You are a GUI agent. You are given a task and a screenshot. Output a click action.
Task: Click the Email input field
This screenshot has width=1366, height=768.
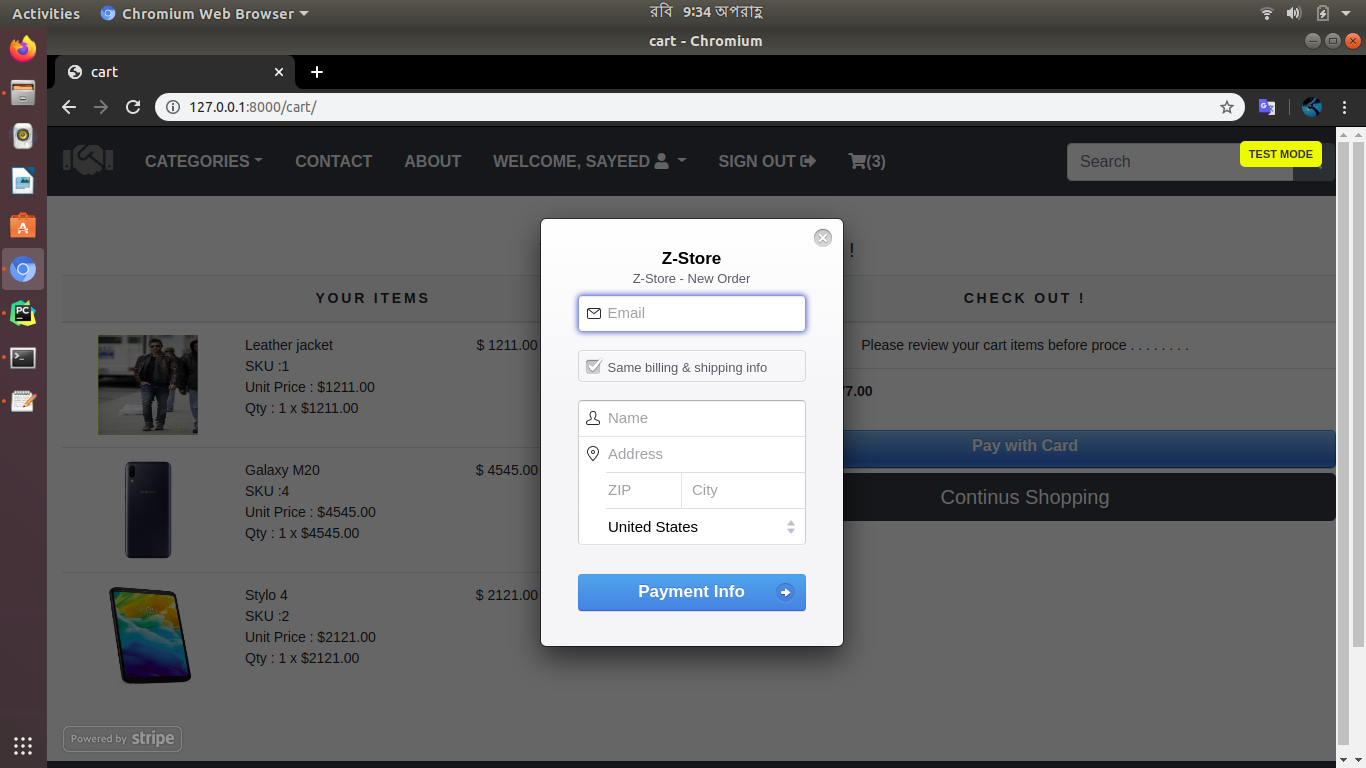[692, 313]
